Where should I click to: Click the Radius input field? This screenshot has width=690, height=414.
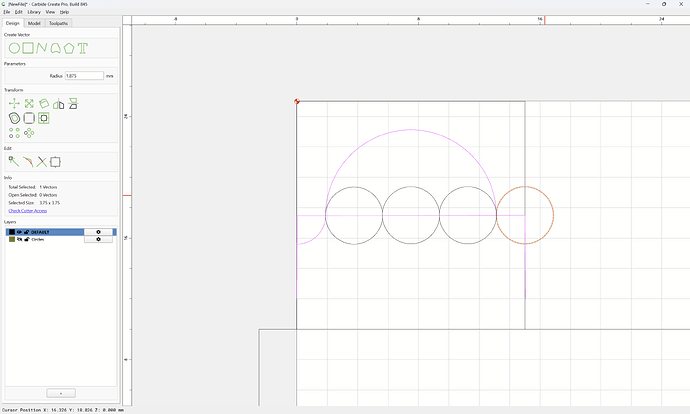tap(84, 76)
